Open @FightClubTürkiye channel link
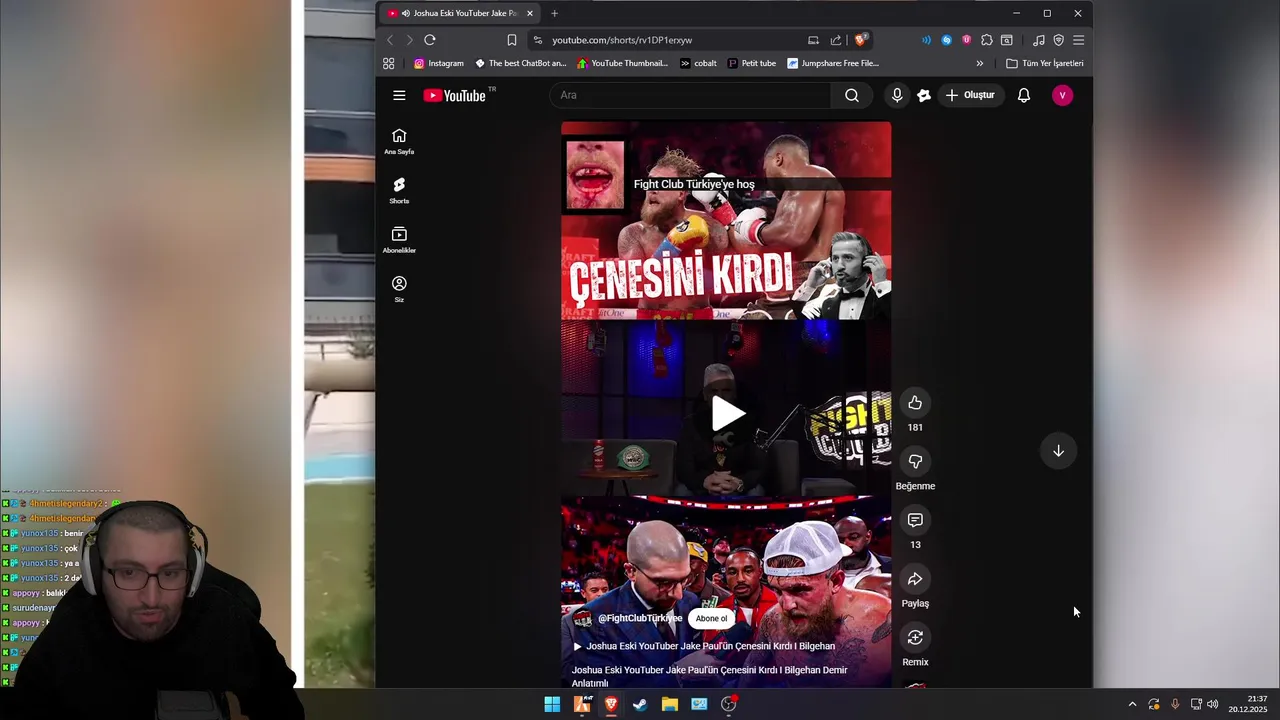 640,618
